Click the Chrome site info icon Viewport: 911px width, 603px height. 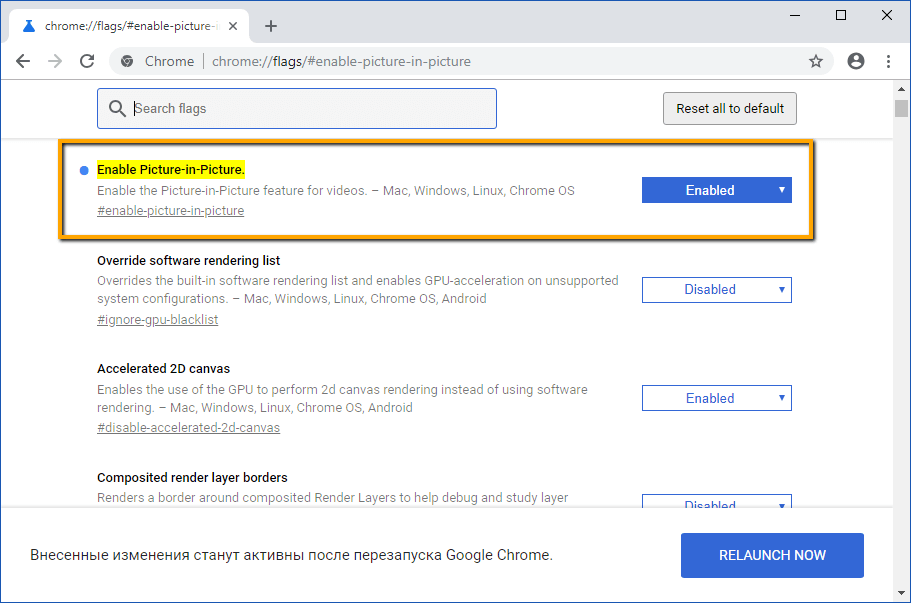point(127,61)
